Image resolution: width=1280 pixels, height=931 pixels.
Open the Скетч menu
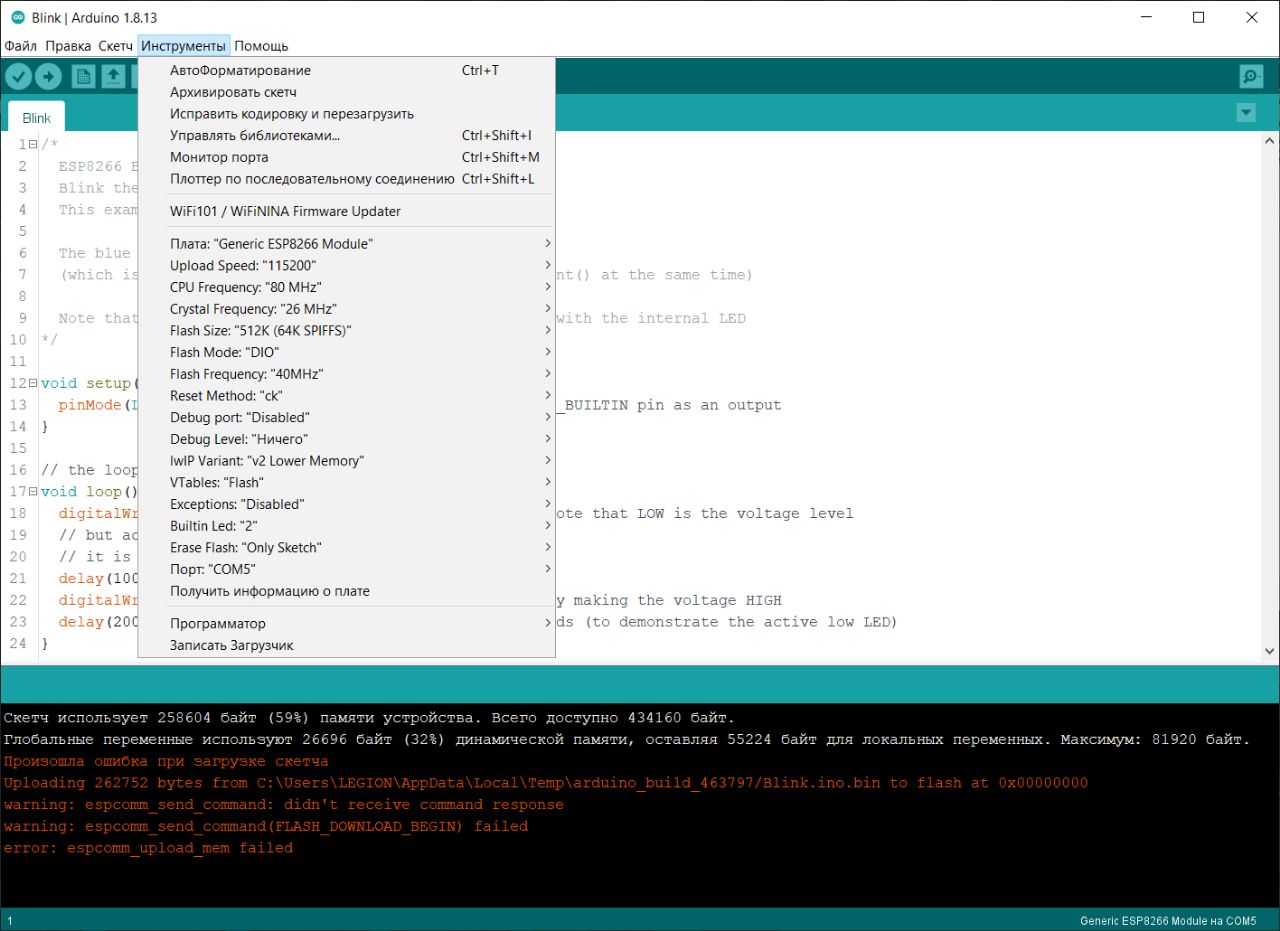tap(116, 46)
